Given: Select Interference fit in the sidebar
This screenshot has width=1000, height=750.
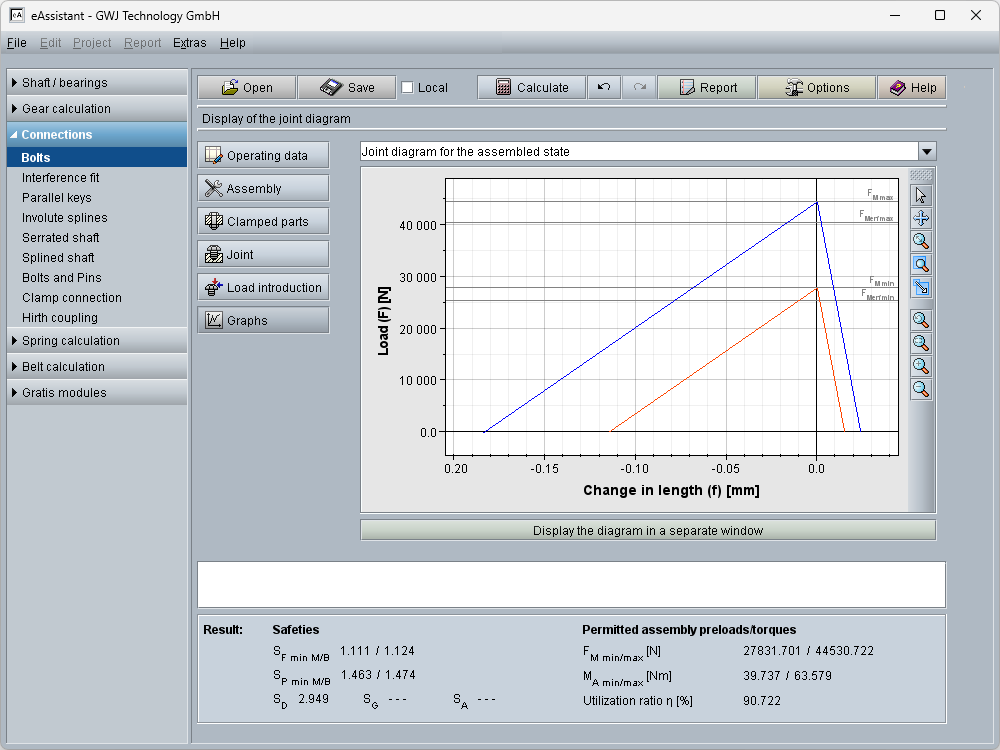Looking at the screenshot, I should [61, 178].
